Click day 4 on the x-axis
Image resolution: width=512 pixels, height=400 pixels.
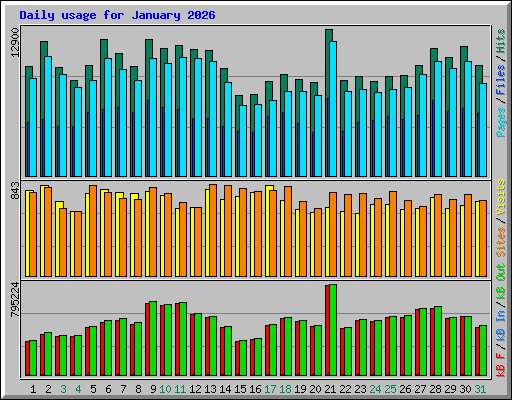pos(78,389)
